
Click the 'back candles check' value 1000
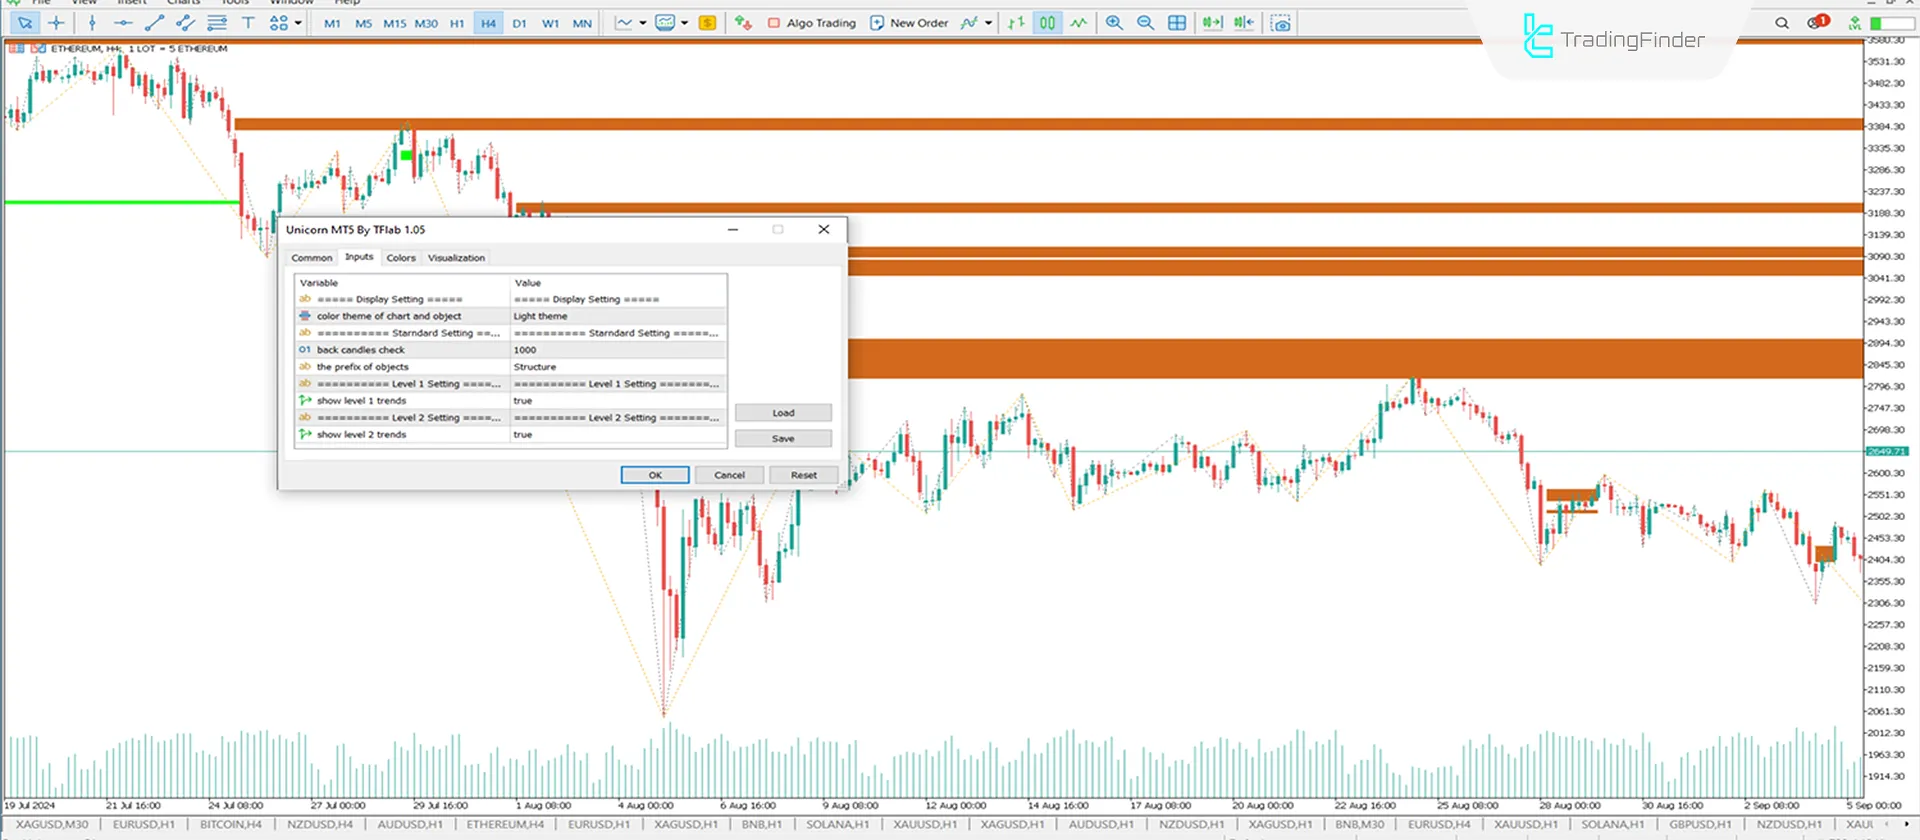coord(616,350)
